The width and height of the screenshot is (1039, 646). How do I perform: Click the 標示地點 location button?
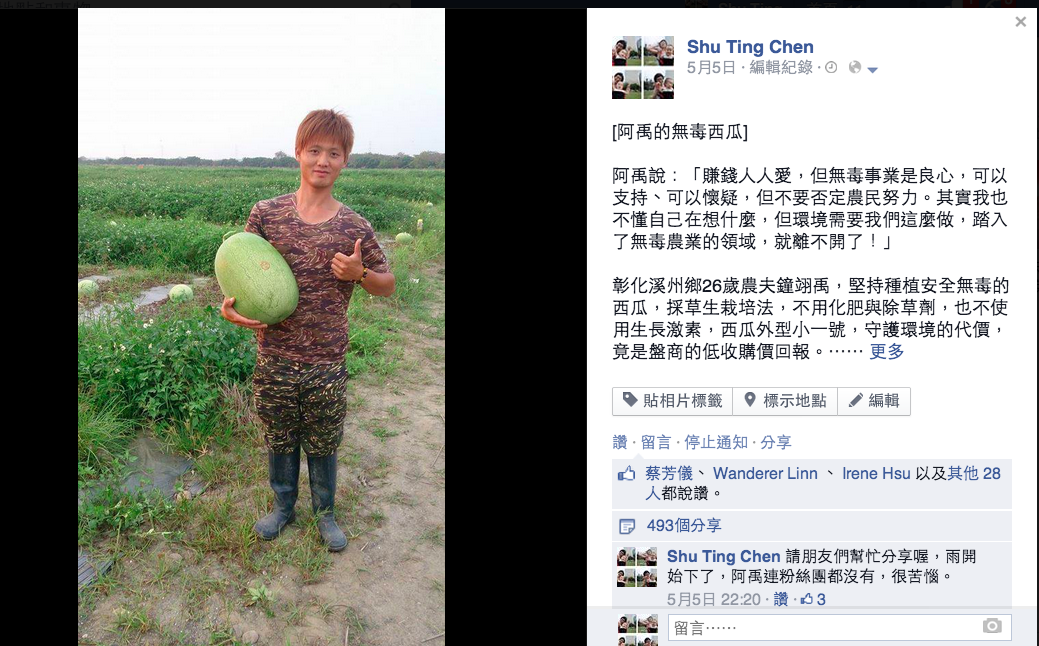785,401
